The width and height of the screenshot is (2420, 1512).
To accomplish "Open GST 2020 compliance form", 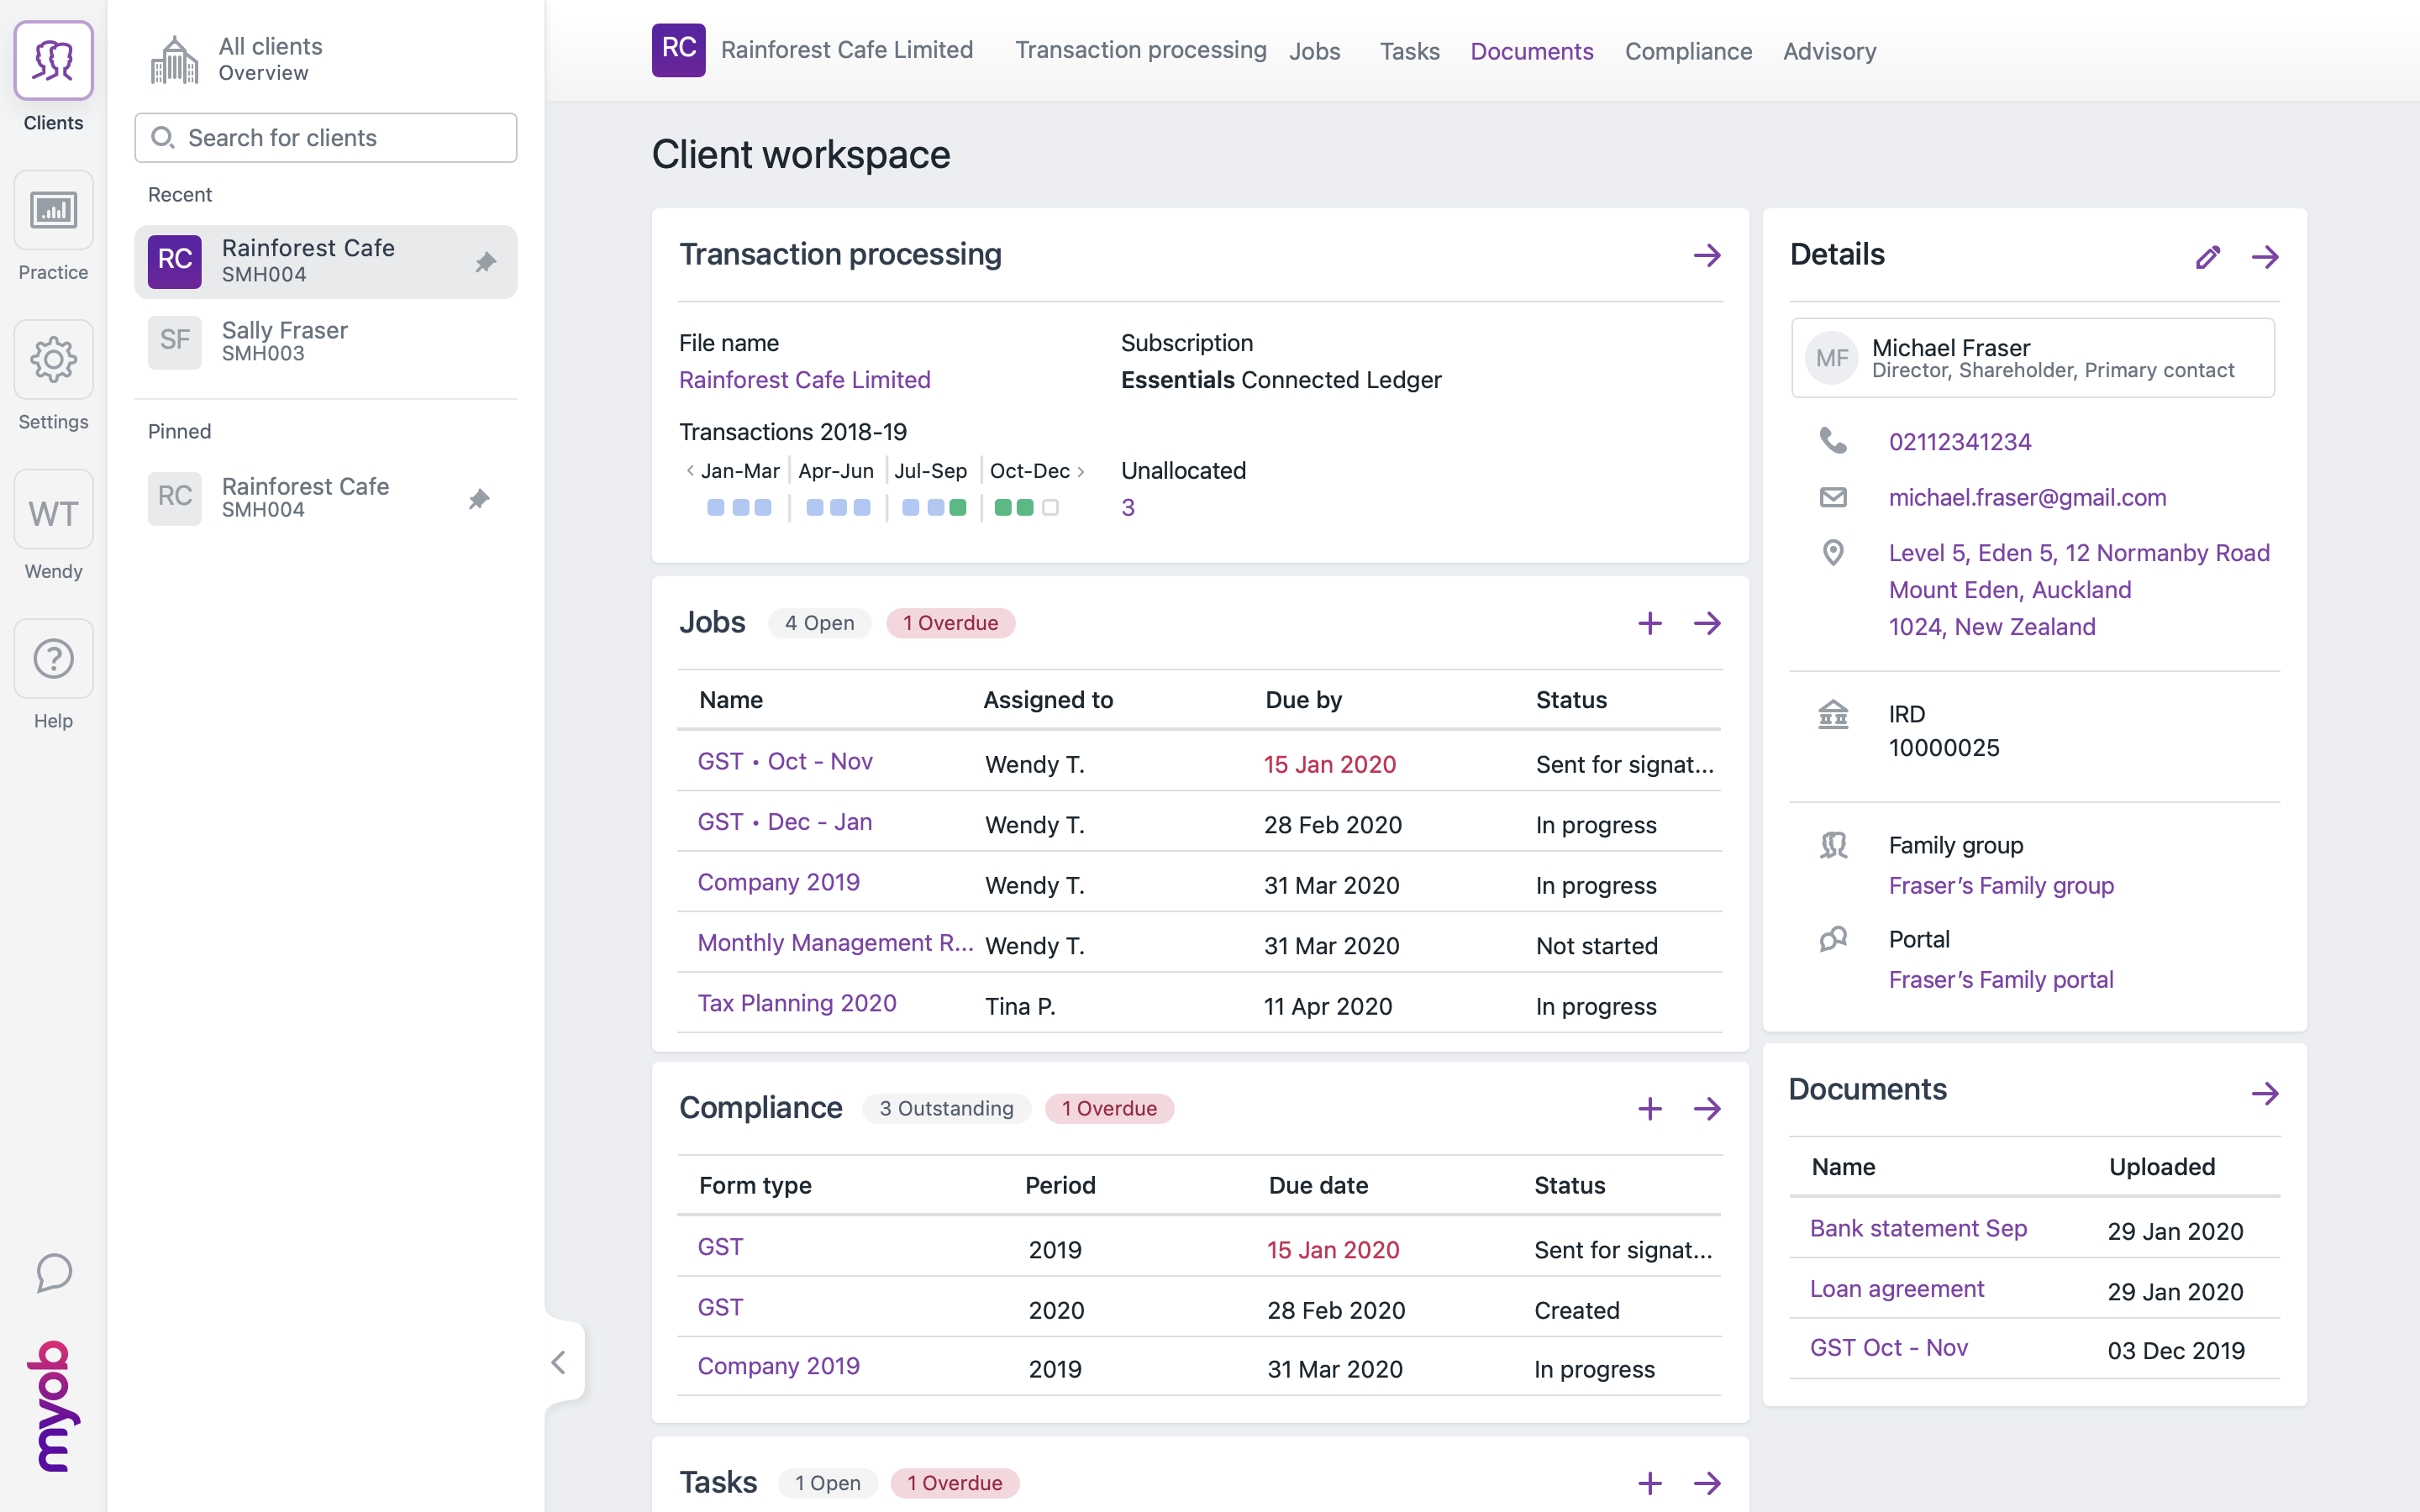I will (x=720, y=1307).
